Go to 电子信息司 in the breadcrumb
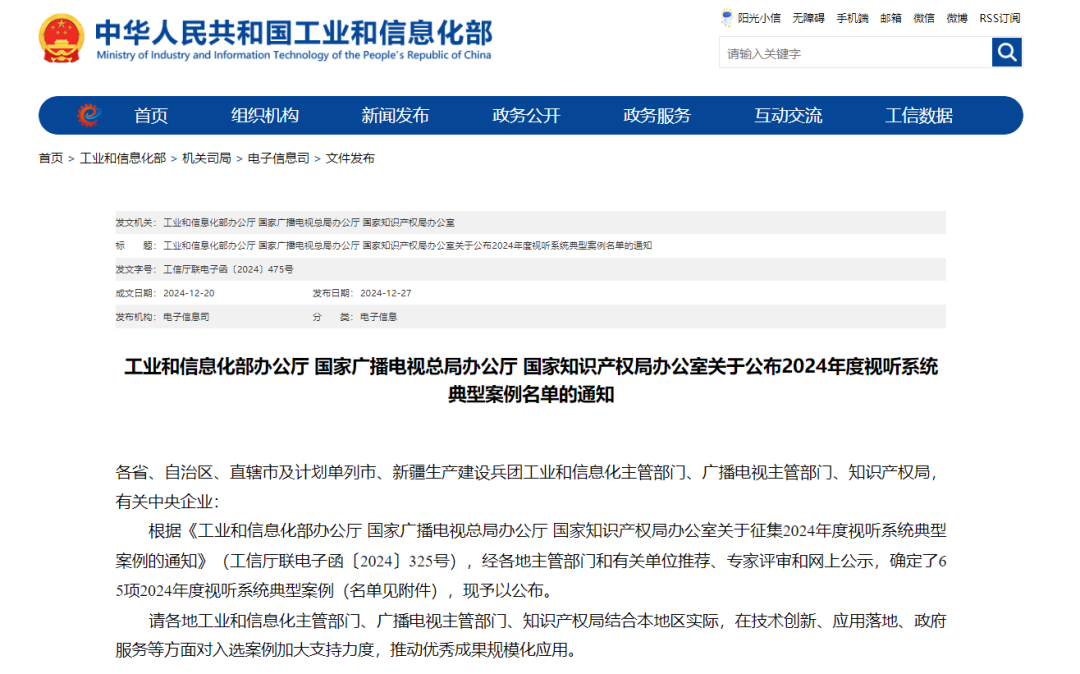The width and height of the screenshot is (1080, 674). pyautogui.click(x=278, y=158)
